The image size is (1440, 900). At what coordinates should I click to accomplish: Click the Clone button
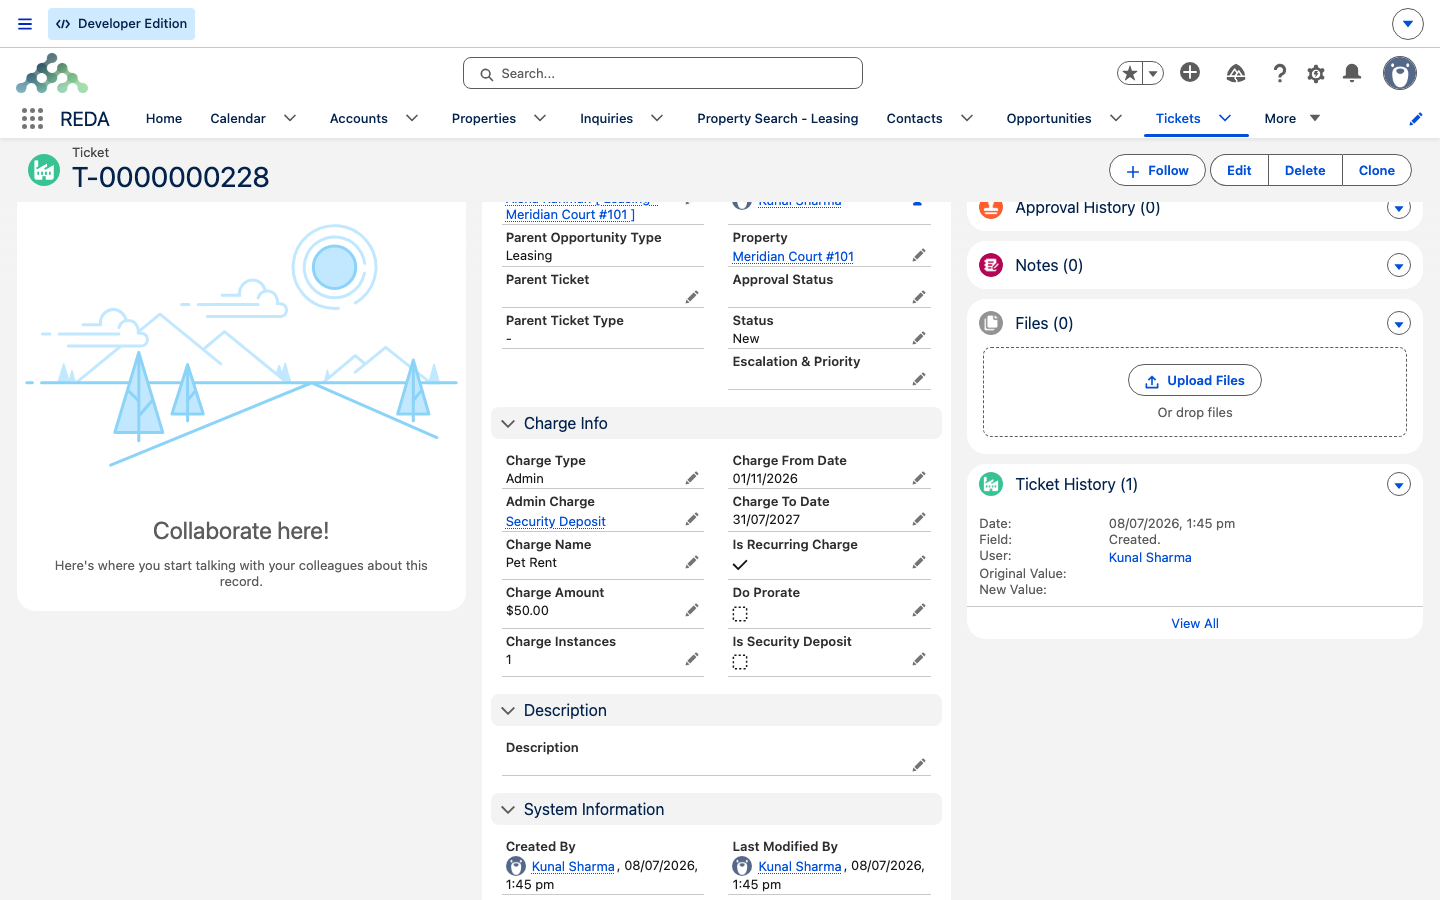tap(1376, 171)
